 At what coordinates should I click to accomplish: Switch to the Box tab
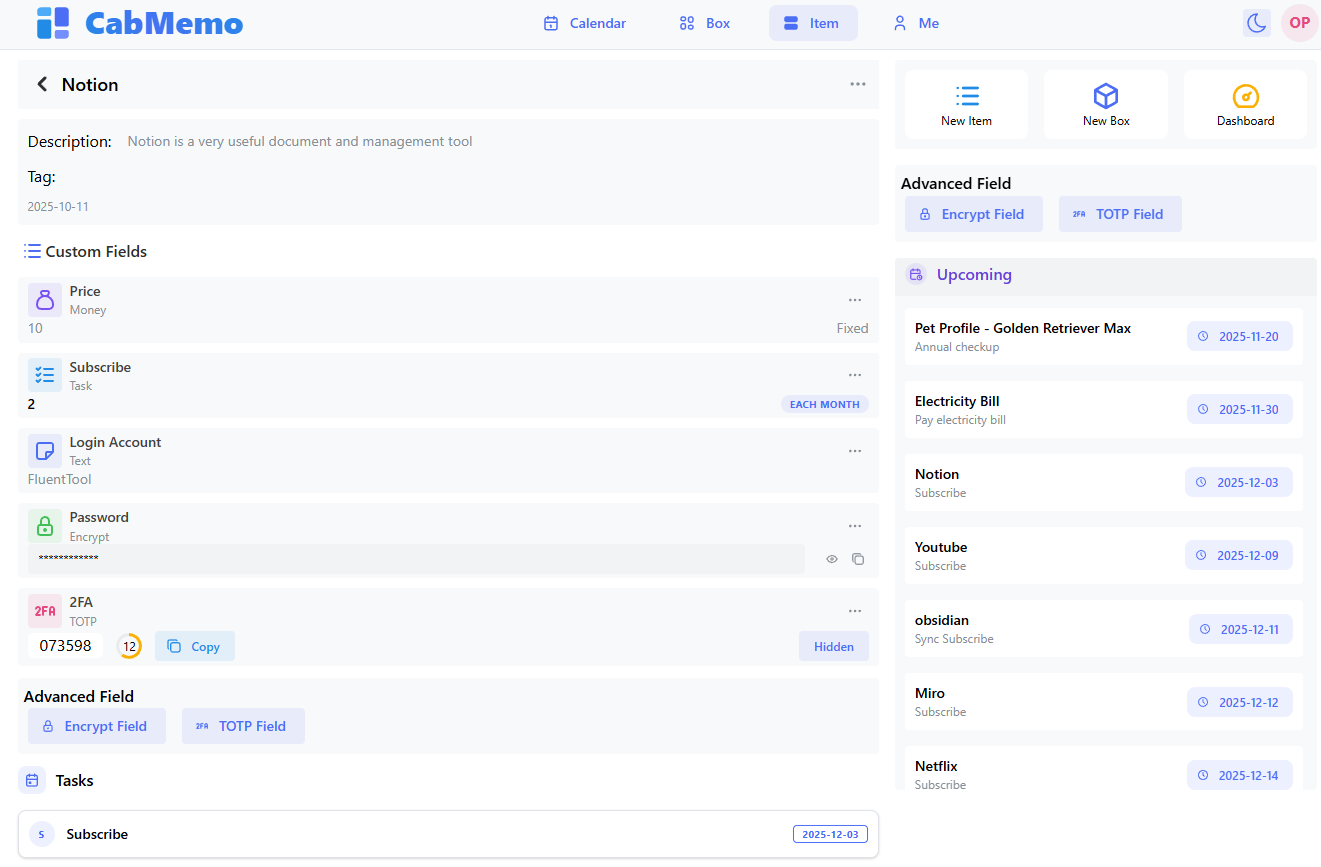tap(705, 23)
